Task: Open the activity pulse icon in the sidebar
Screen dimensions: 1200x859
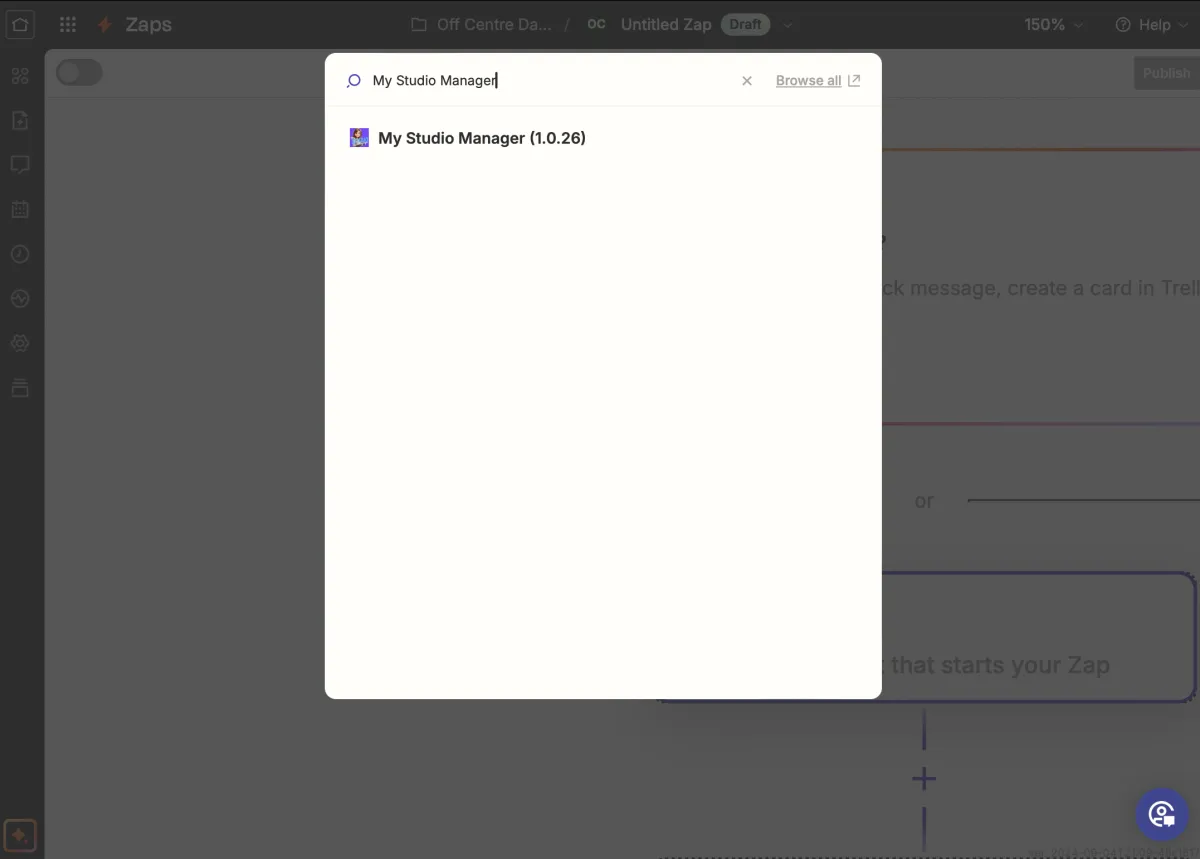Action: 20,298
